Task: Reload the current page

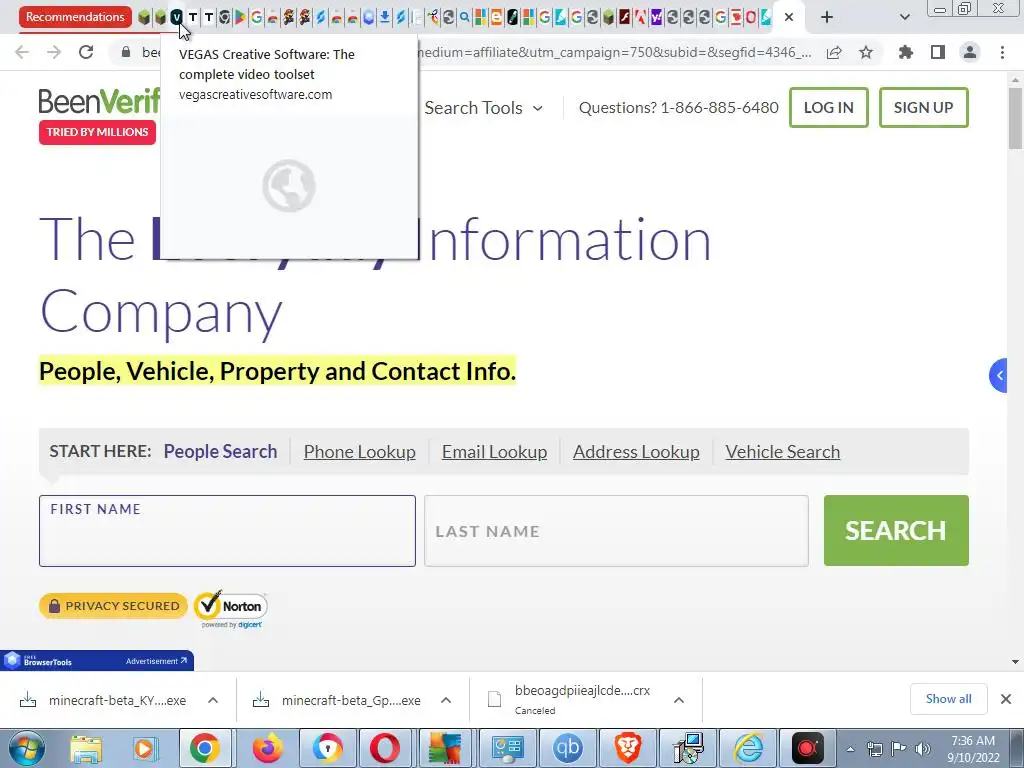Action: coord(86,52)
